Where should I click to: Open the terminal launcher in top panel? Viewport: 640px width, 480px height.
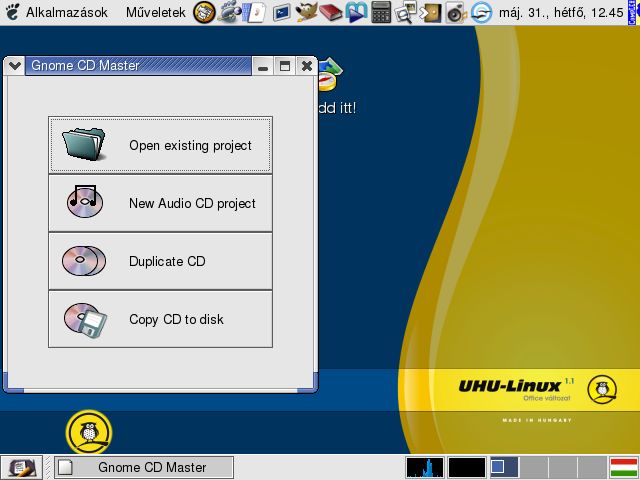281,12
